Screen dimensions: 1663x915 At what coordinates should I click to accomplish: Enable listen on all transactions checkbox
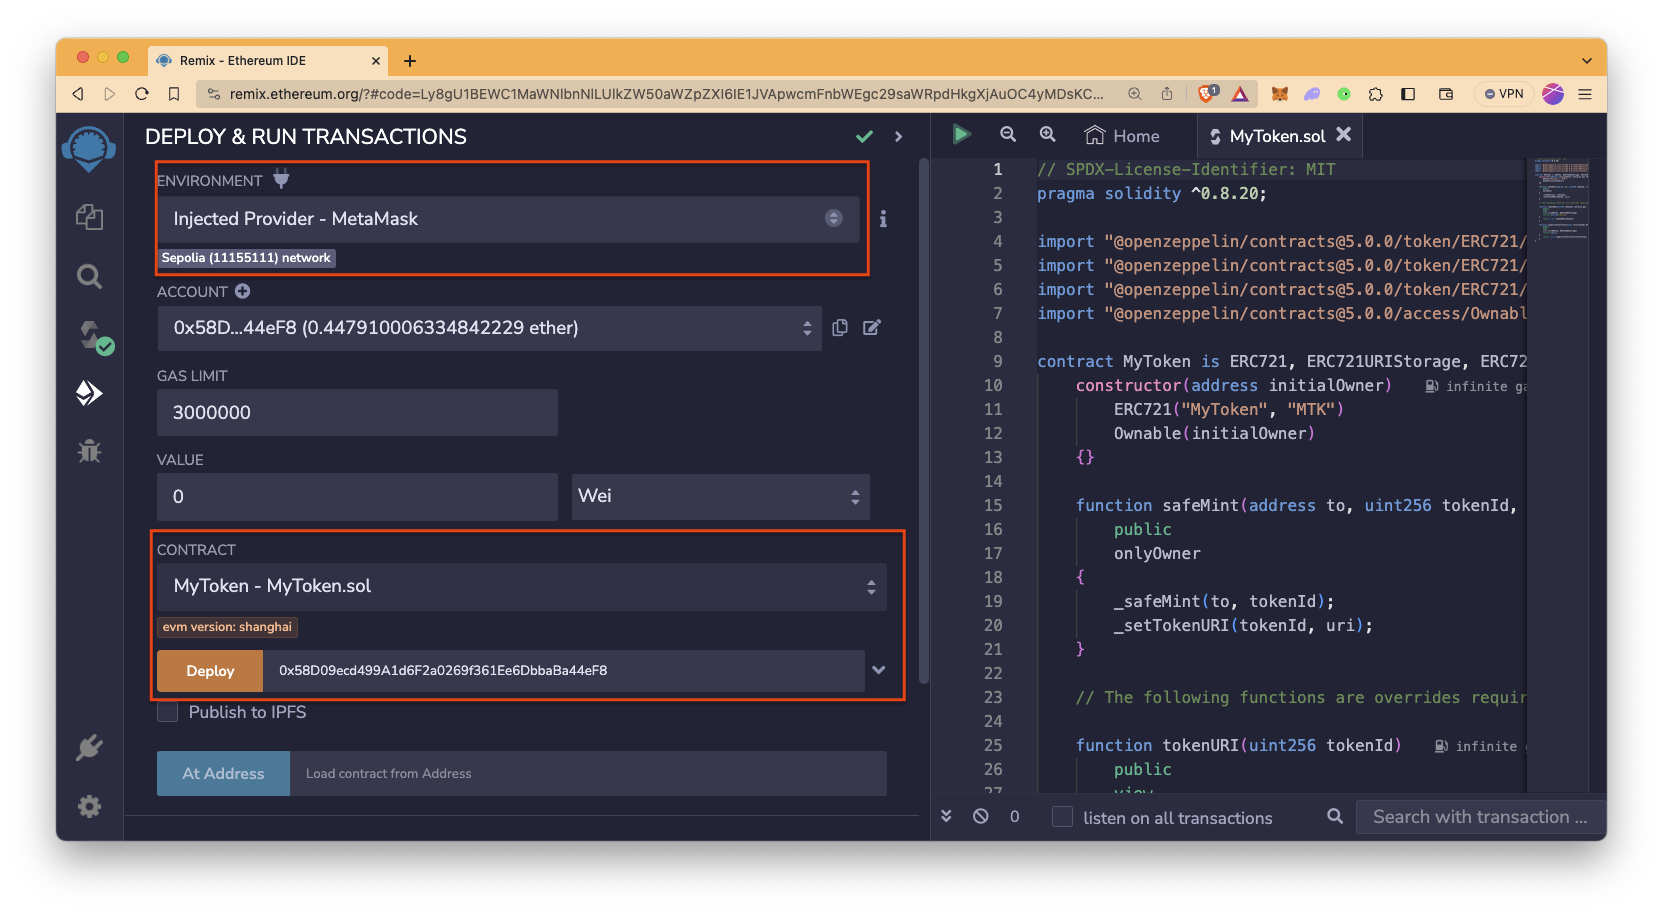point(1062,817)
